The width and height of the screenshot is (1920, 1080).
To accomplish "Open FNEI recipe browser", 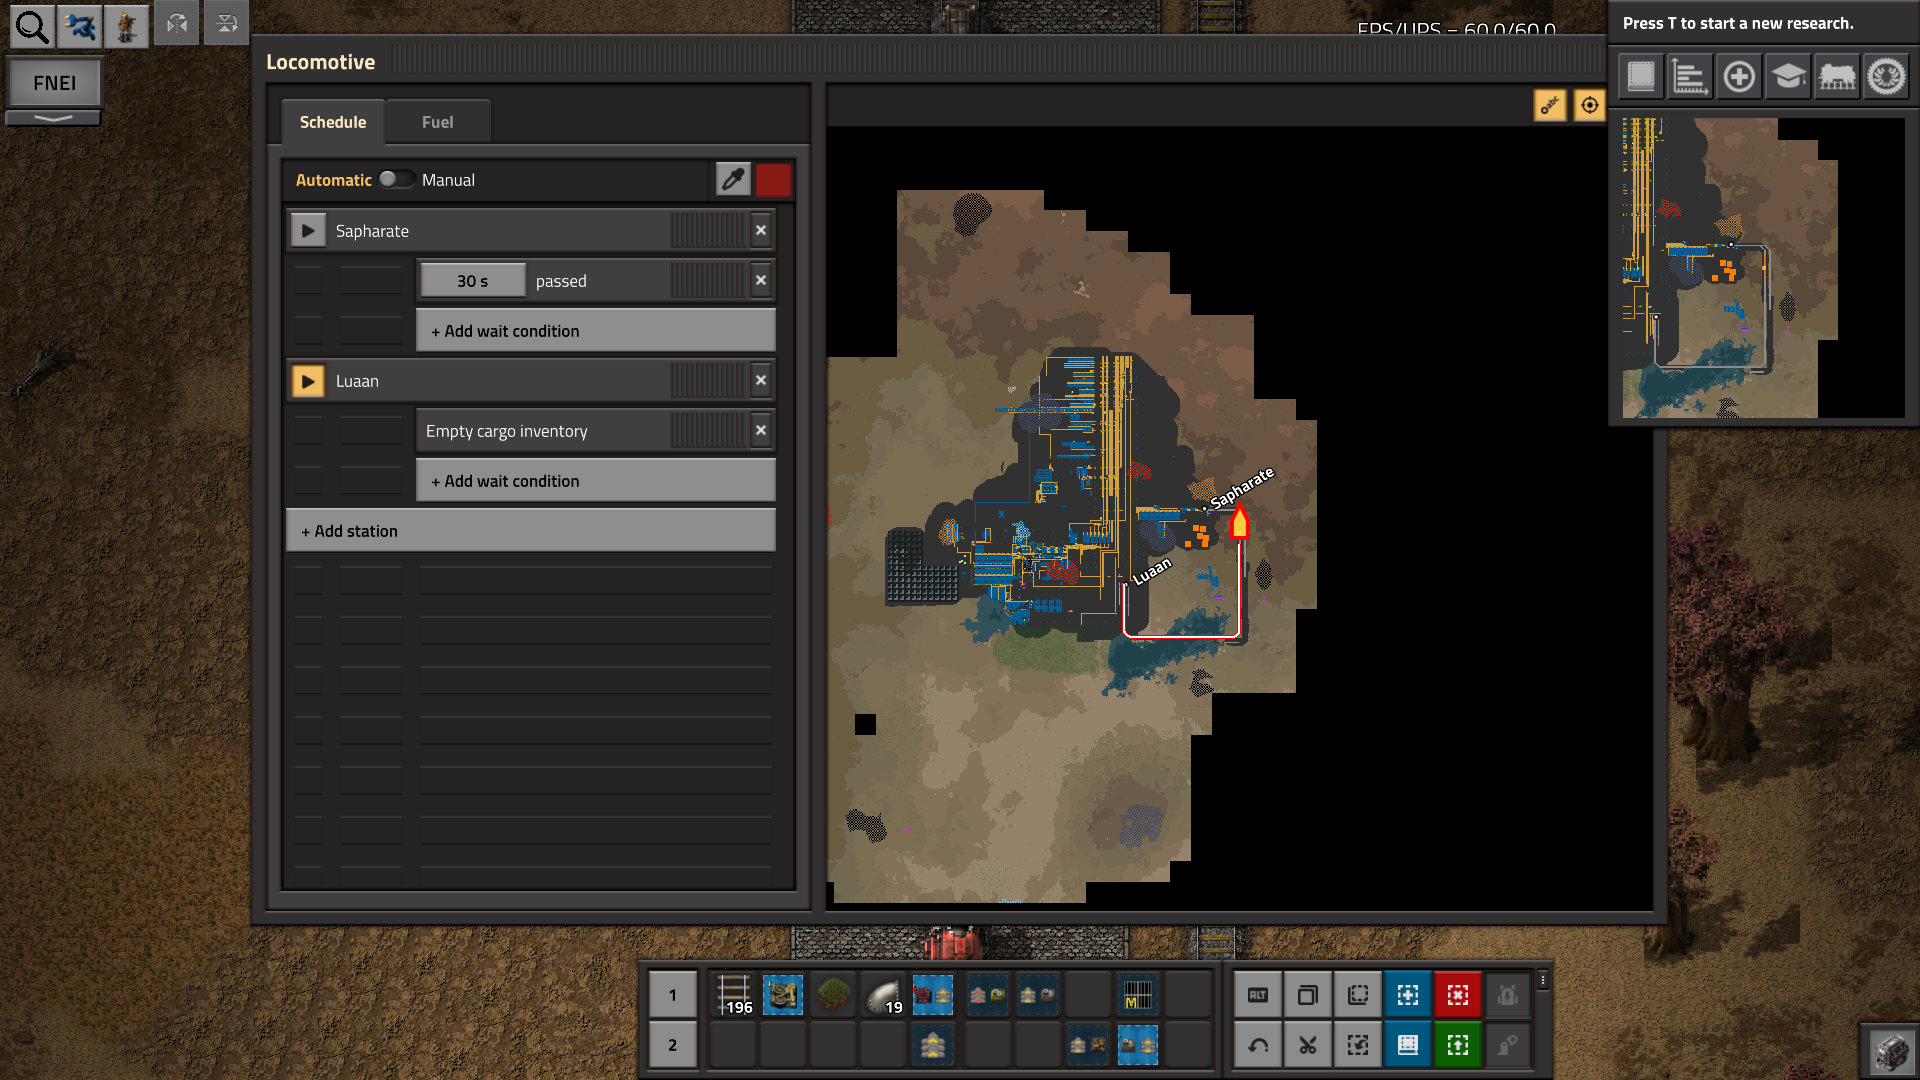I will [x=54, y=83].
